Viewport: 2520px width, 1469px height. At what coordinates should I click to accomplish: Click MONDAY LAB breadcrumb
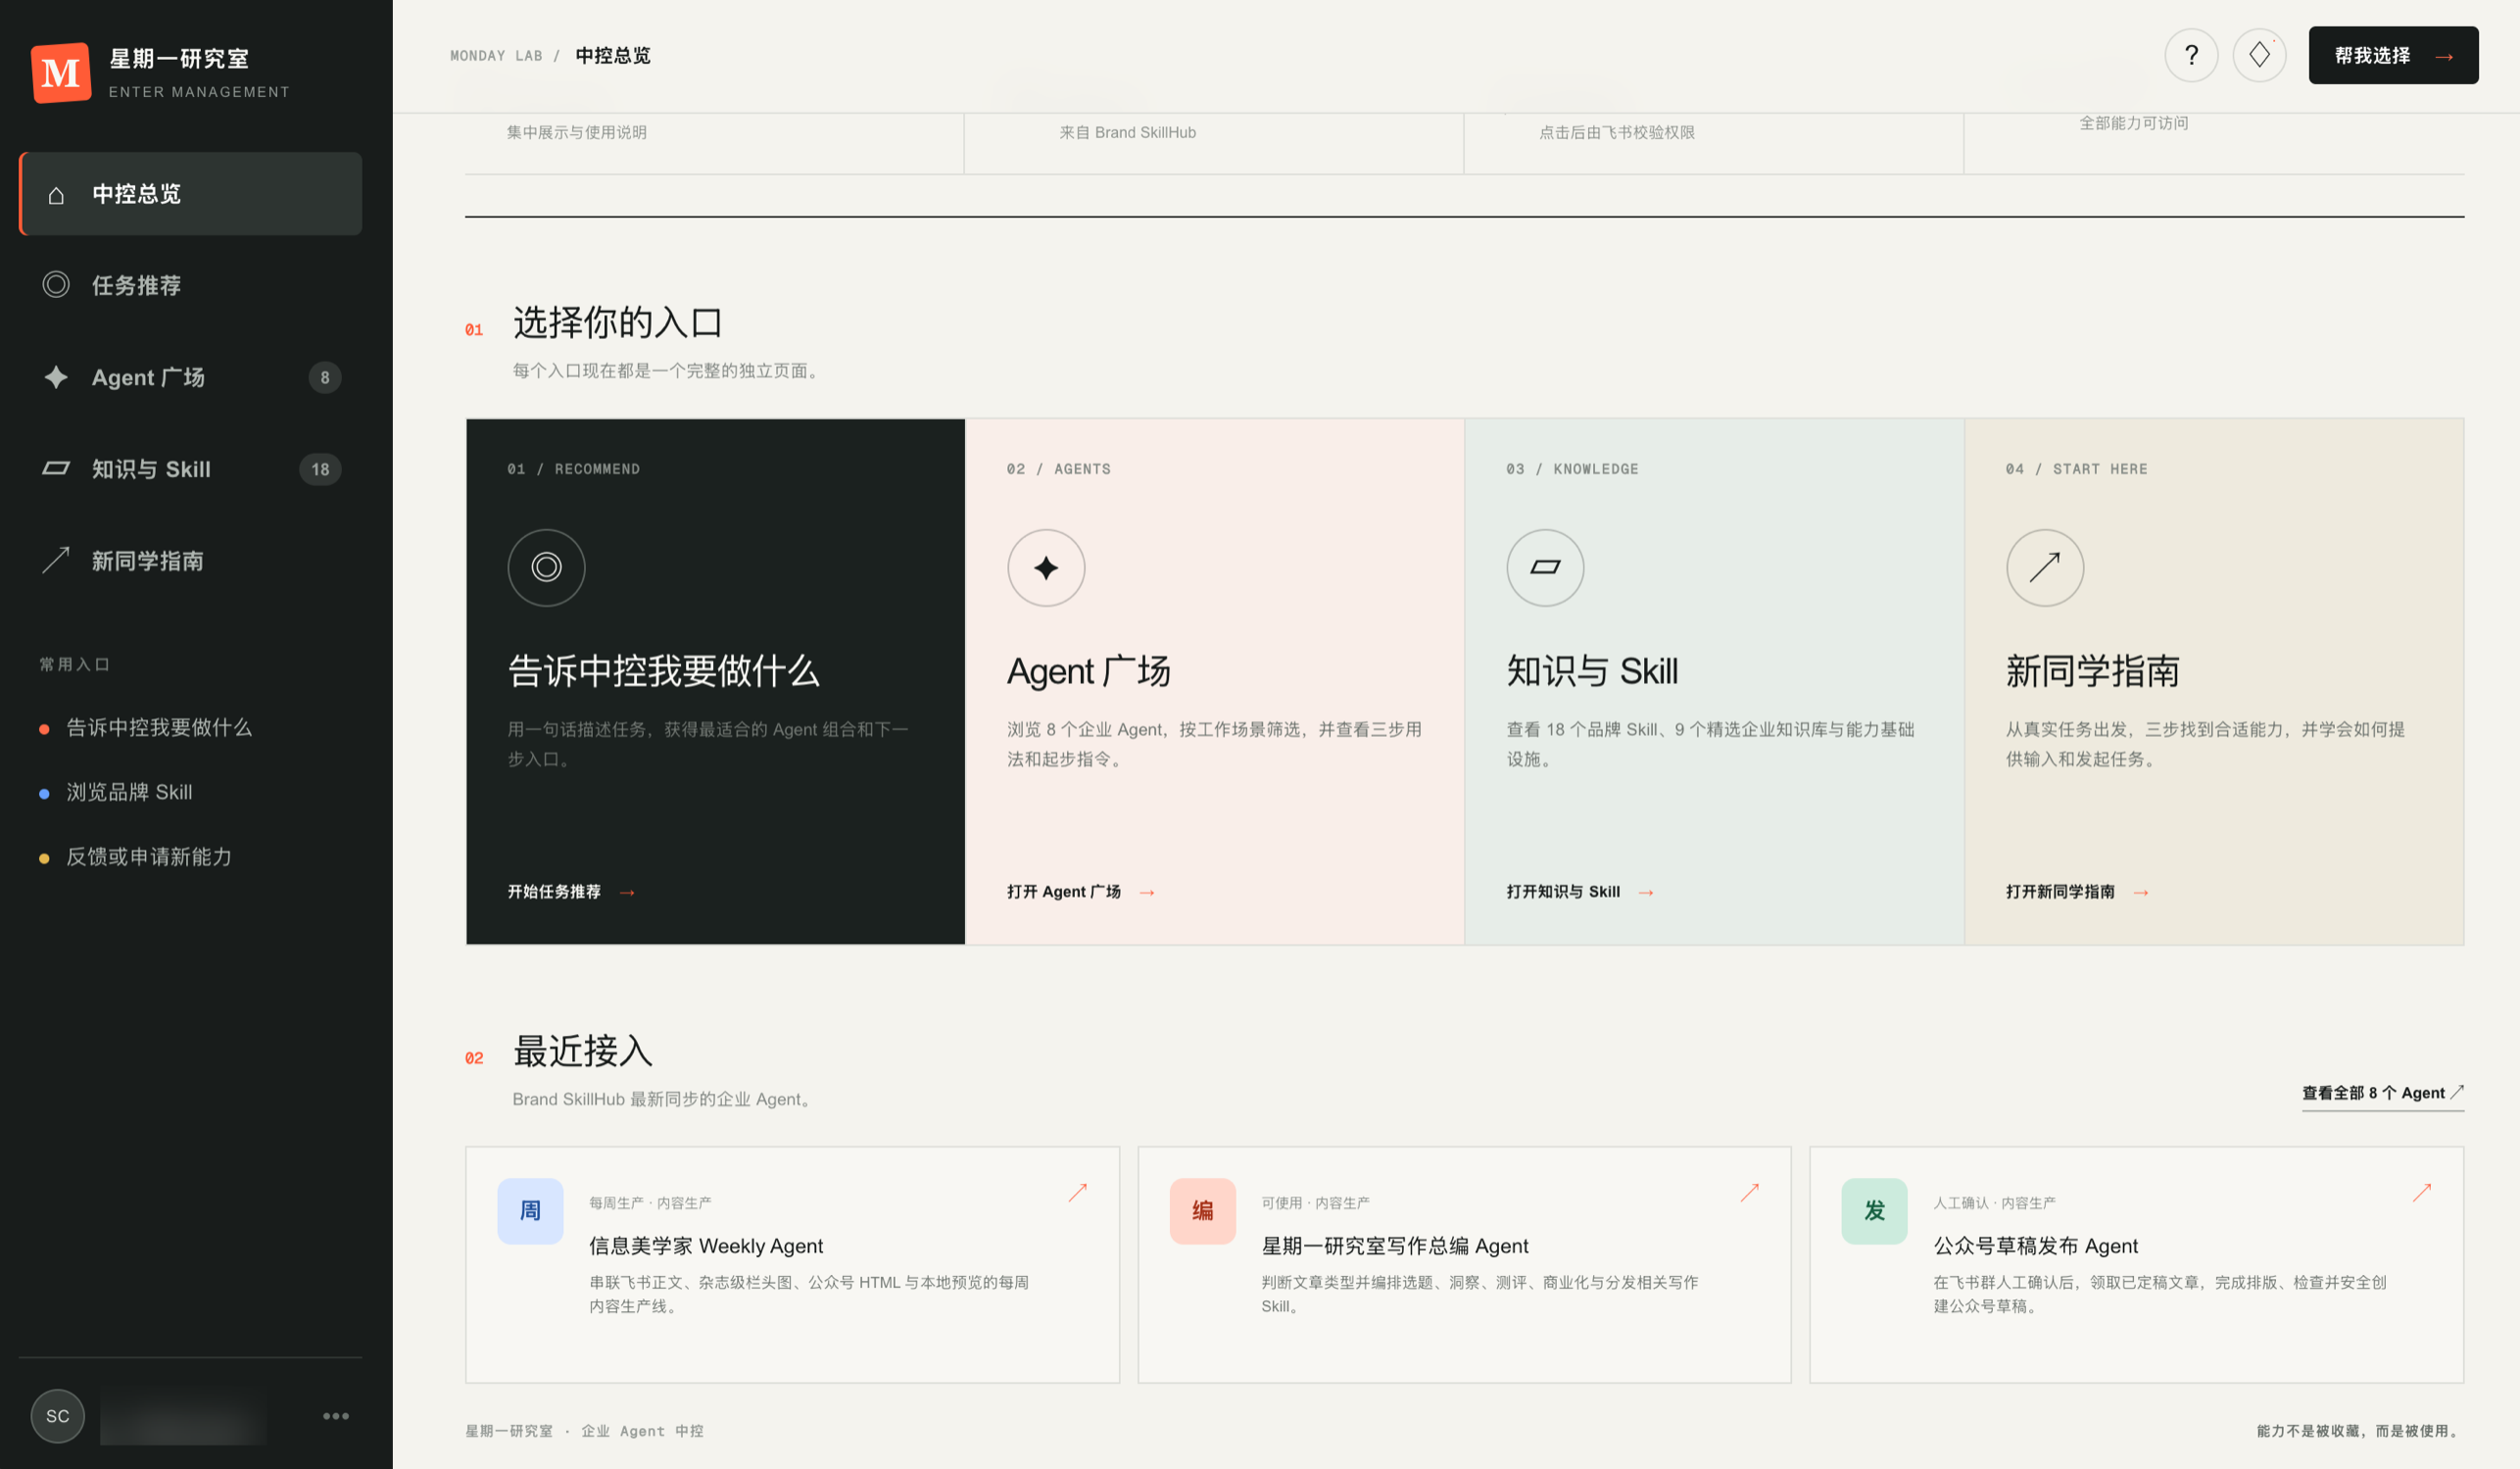click(x=496, y=56)
